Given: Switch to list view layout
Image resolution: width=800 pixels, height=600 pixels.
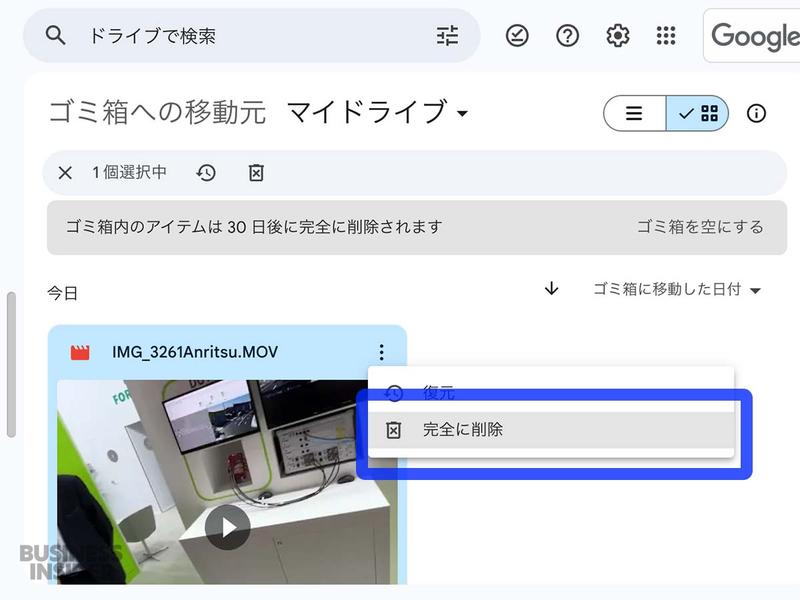Looking at the screenshot, I should click(634, 113).
